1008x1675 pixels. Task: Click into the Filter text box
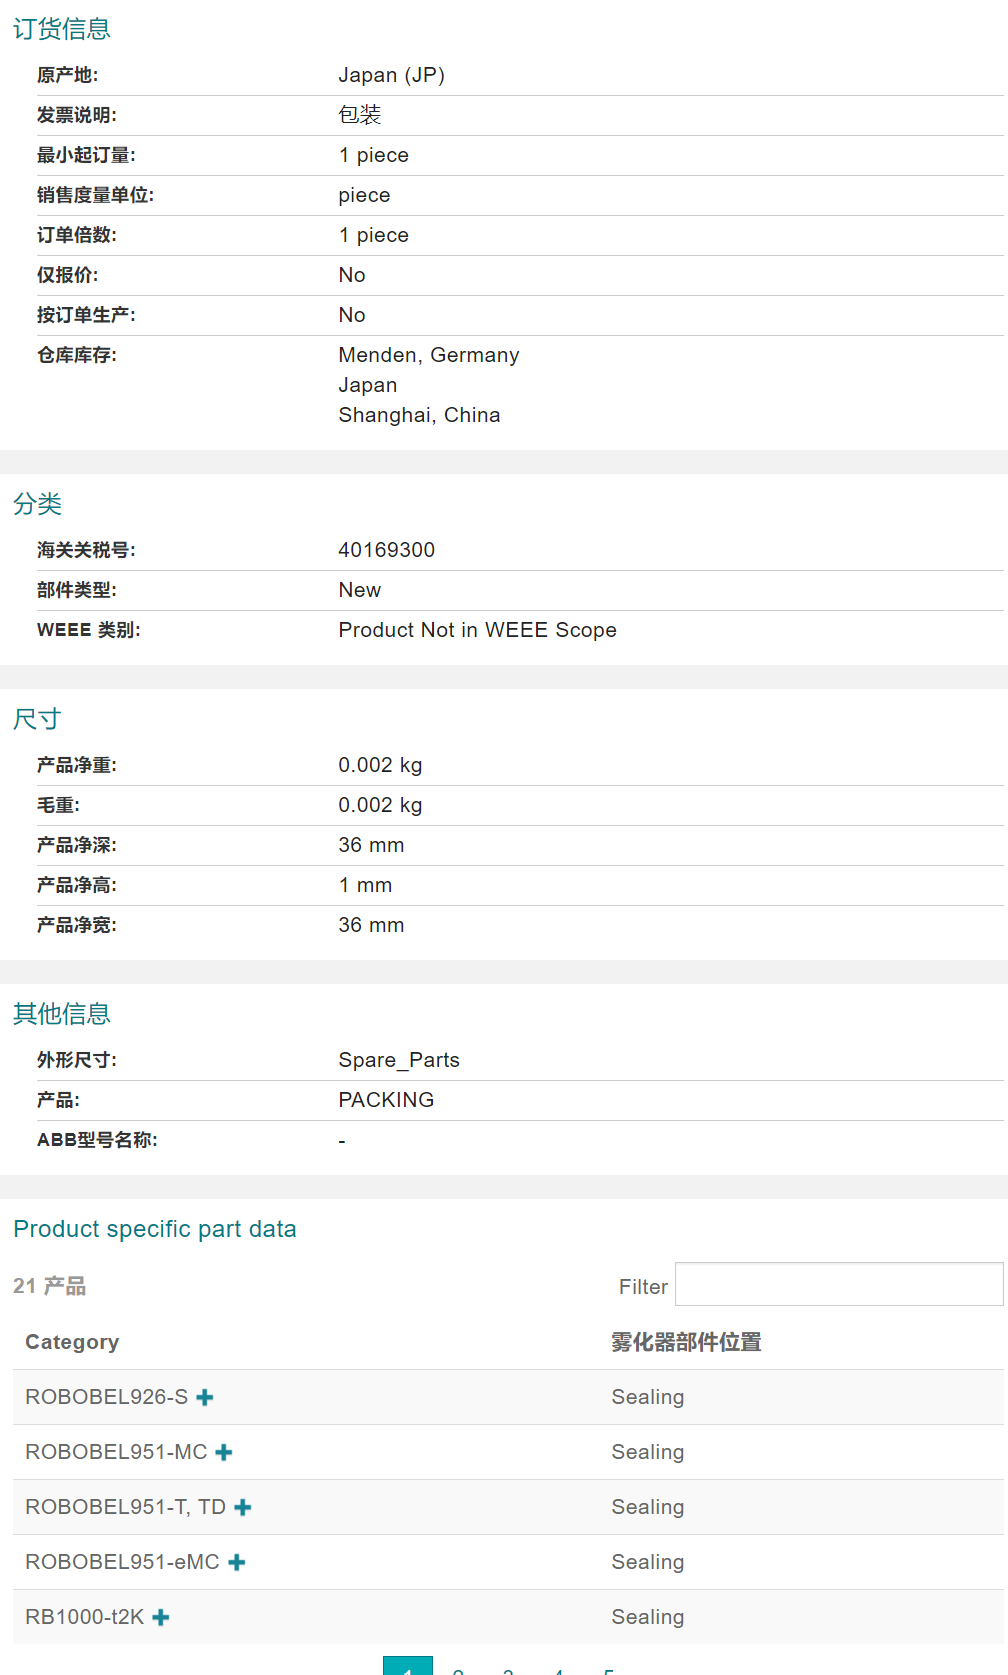point(838,1285)
